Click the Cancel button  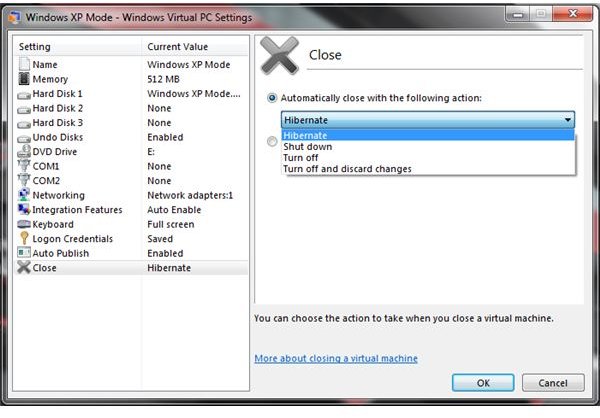[553, 383]
